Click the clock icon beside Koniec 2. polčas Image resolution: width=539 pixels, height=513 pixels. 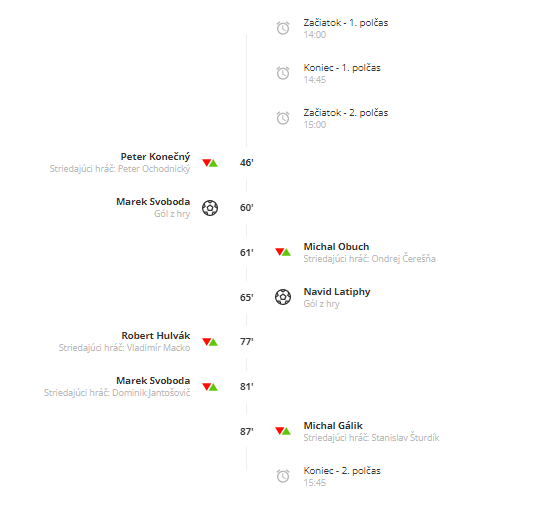(x=283, y=476)
